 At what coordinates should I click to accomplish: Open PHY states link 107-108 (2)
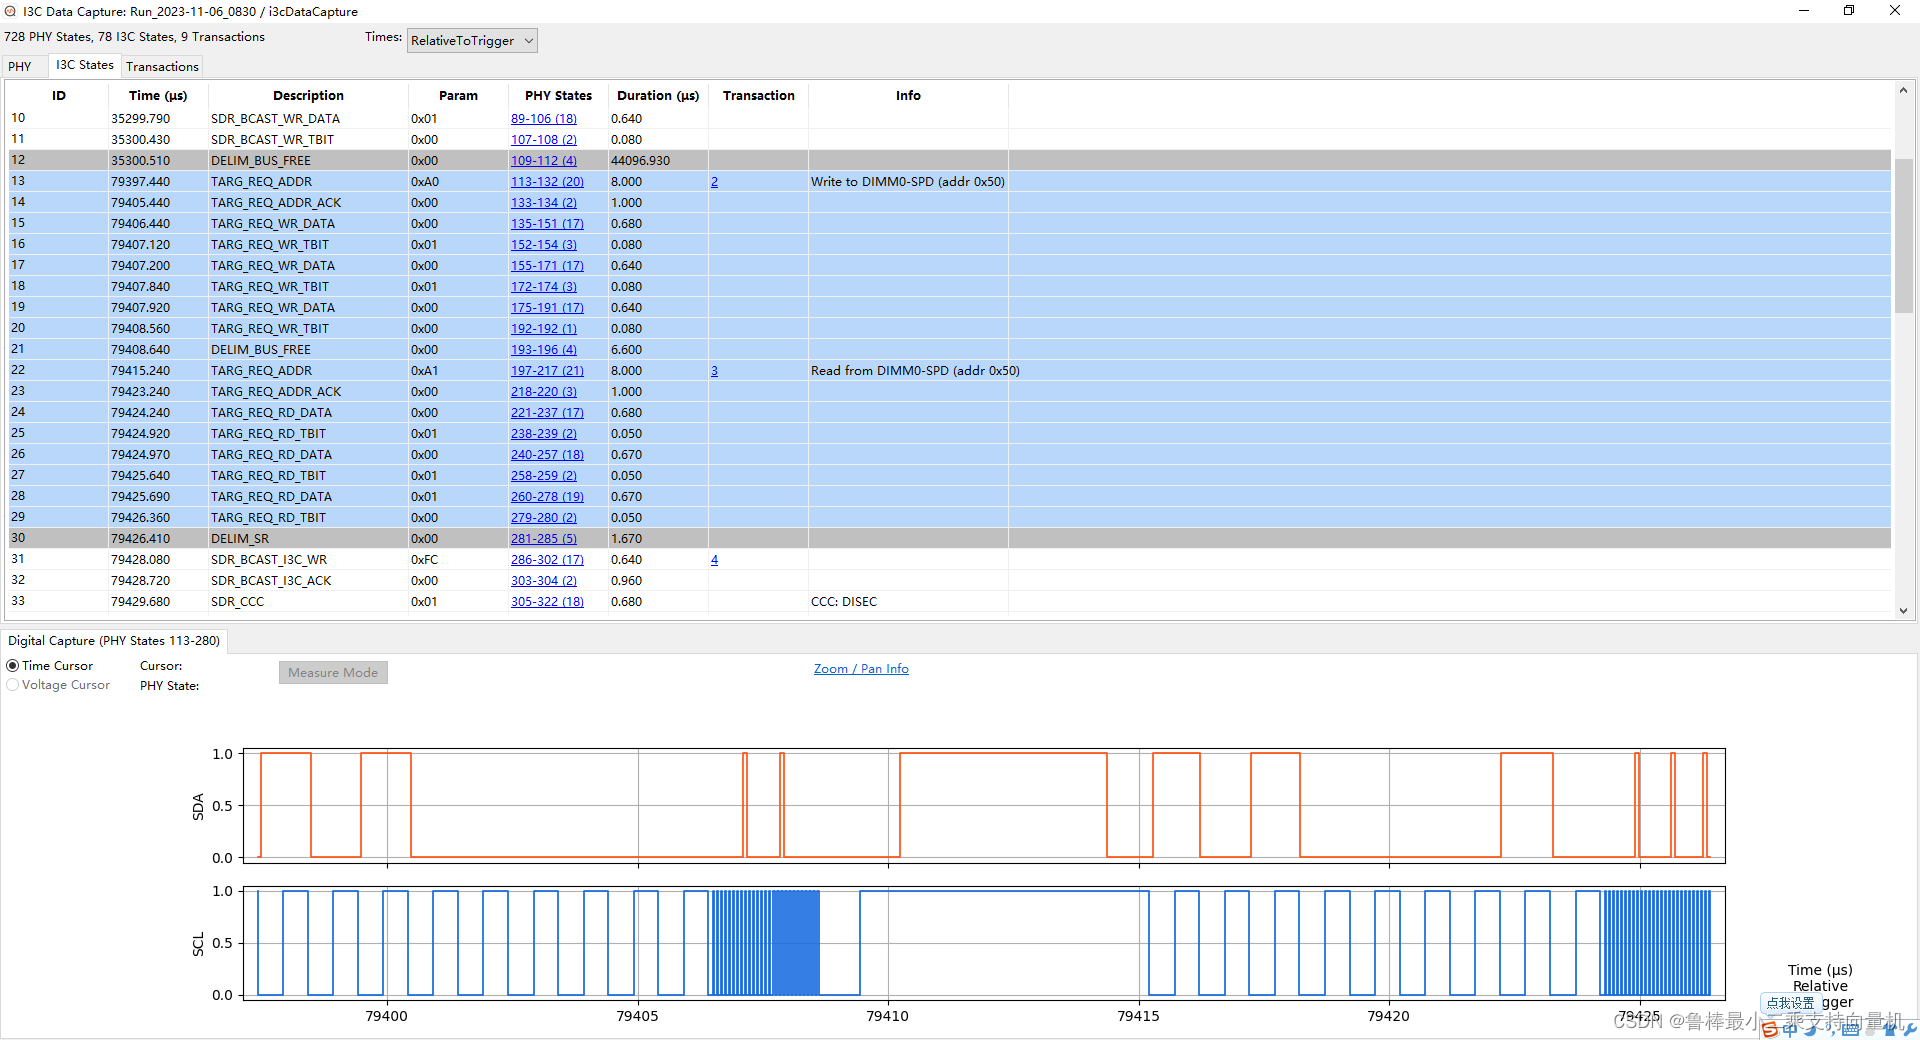(543, 140)
